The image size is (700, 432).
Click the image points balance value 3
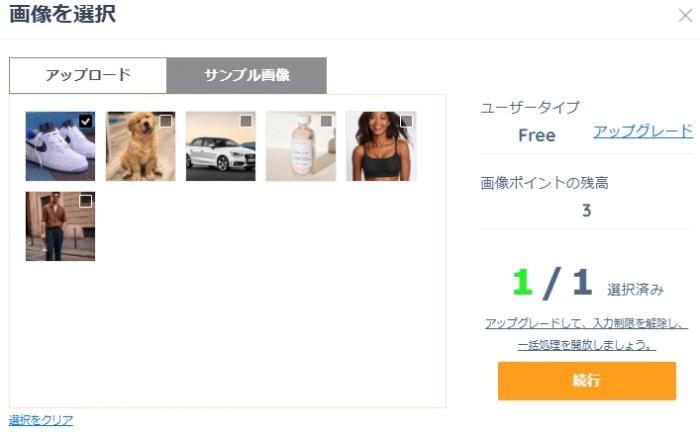[586, 210]
